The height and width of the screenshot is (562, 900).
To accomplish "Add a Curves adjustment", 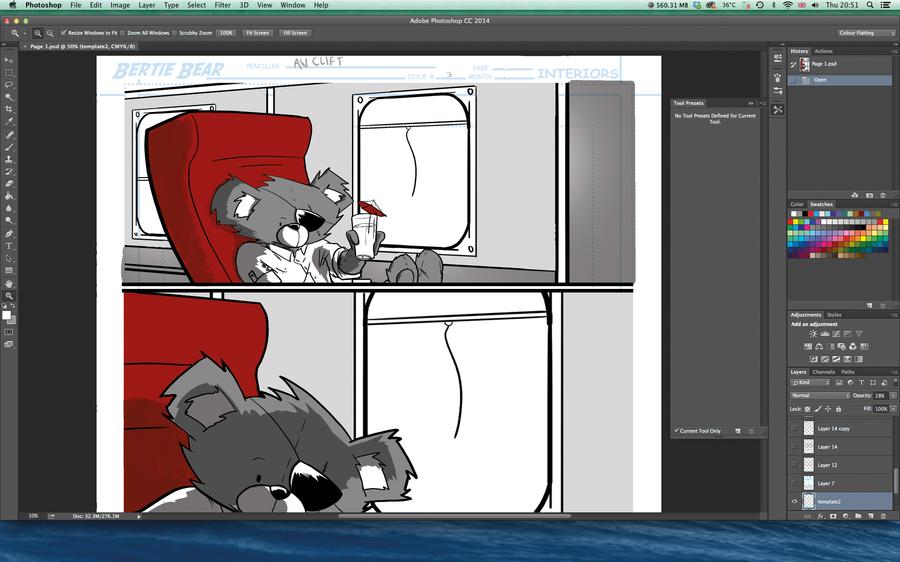I will click(x=836, y=334).
